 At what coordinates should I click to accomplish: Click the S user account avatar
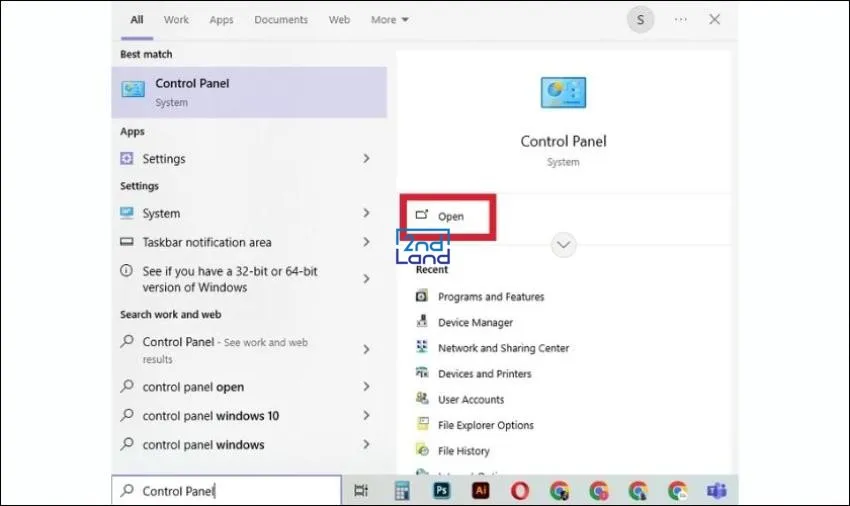[640, 20]
